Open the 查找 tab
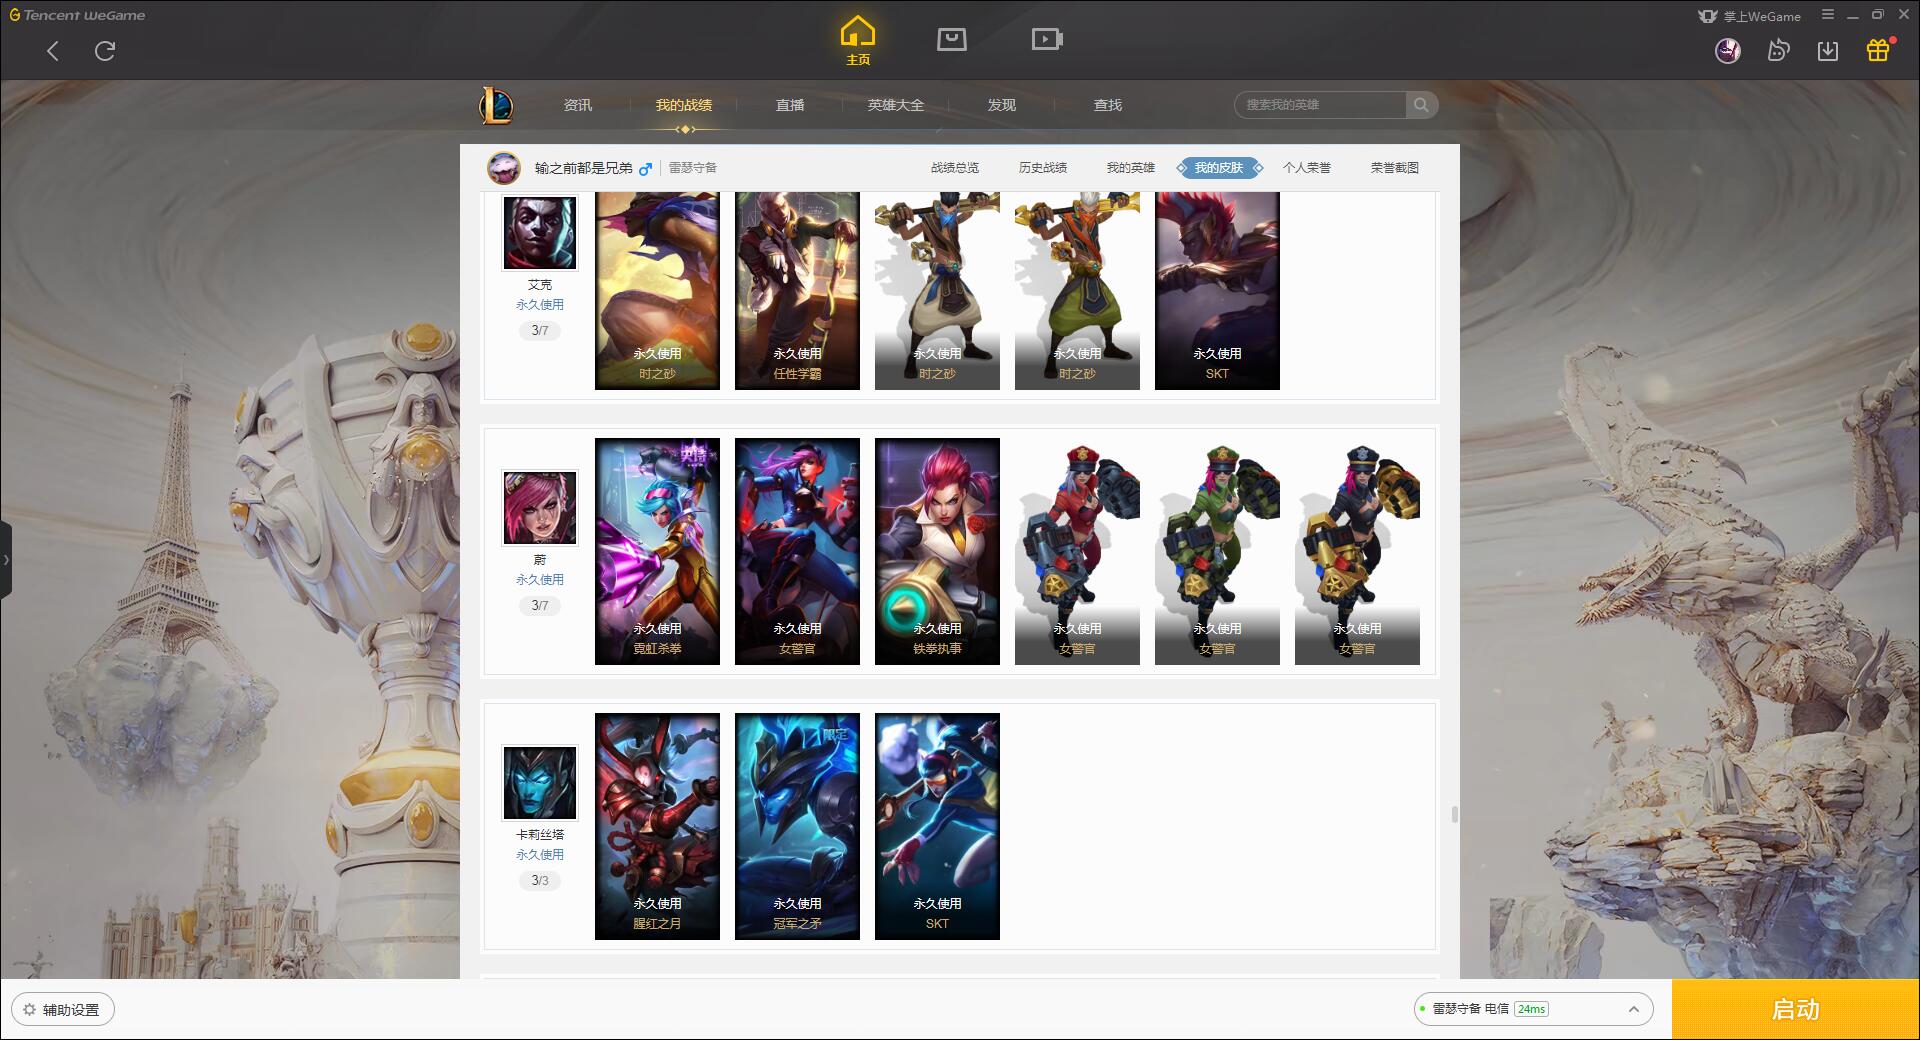 pyautogui.click(x=1108, y=105)
